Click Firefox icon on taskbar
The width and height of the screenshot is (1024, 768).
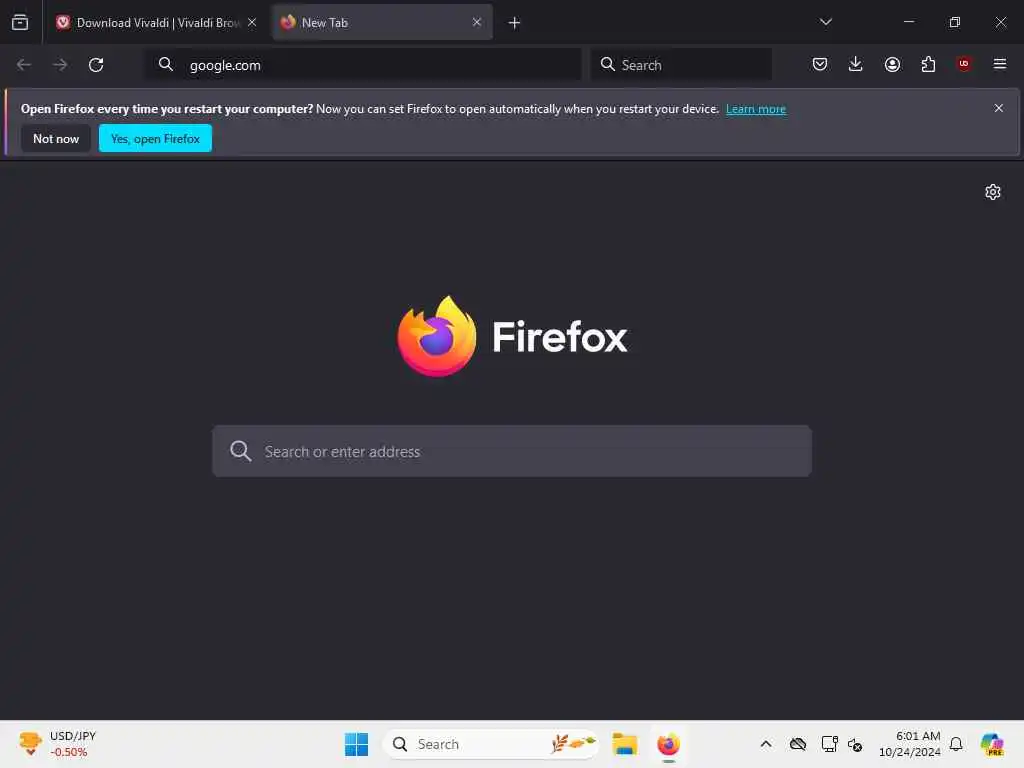(x=668, y=744)
